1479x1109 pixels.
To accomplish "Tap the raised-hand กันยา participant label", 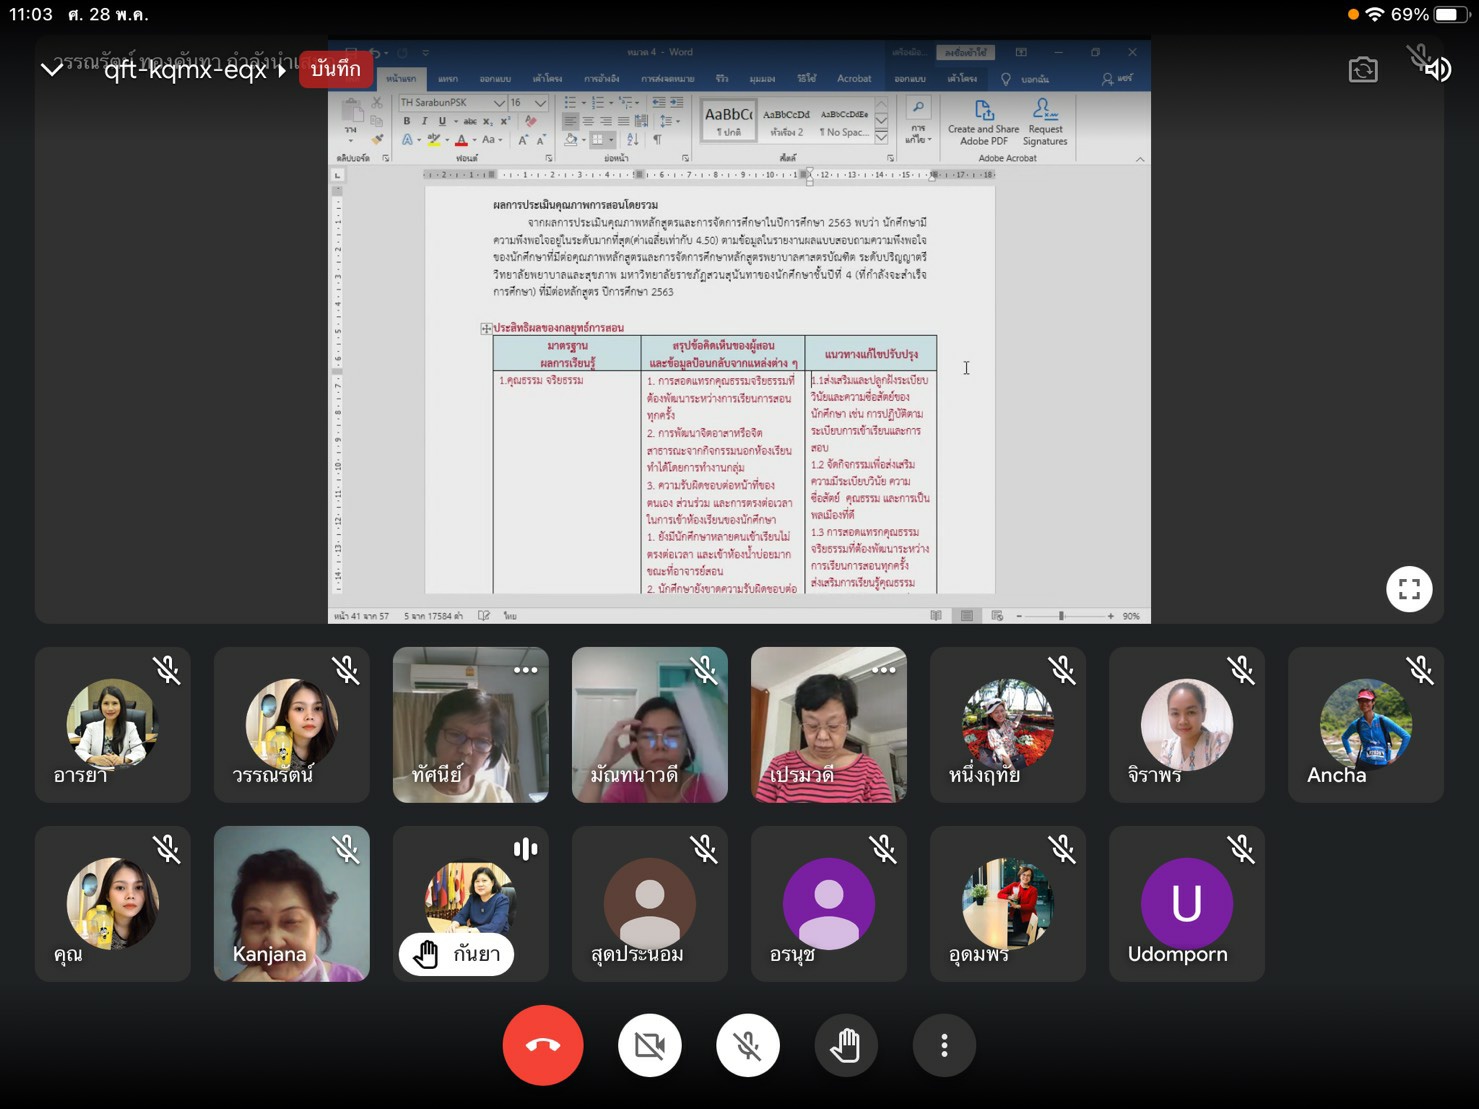I will pos(457,954).
